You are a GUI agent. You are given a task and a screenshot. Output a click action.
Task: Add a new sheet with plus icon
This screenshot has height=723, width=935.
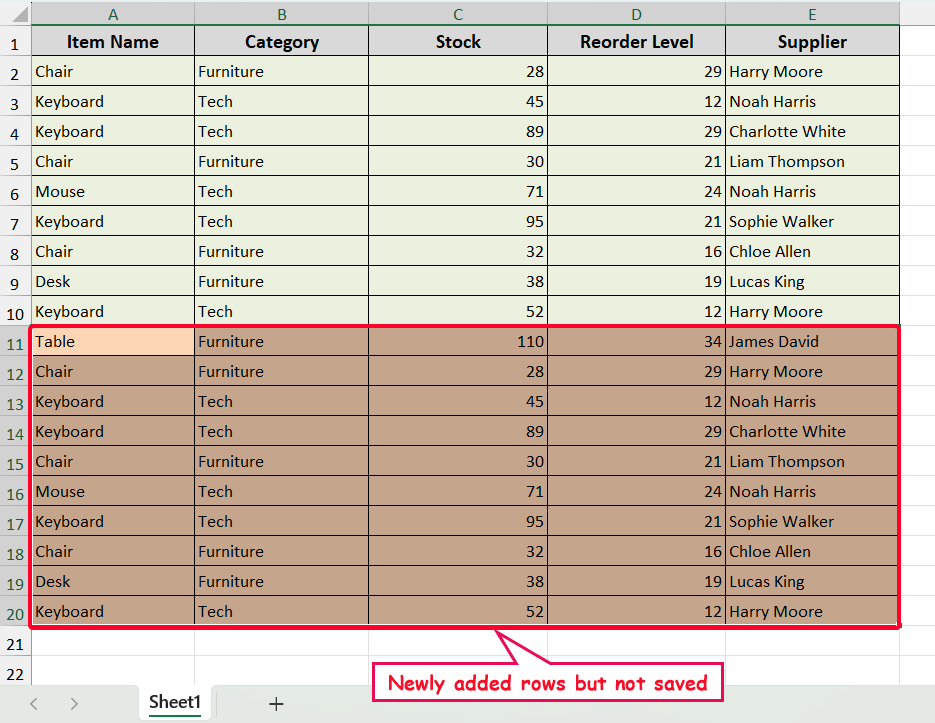click(276, 704)
